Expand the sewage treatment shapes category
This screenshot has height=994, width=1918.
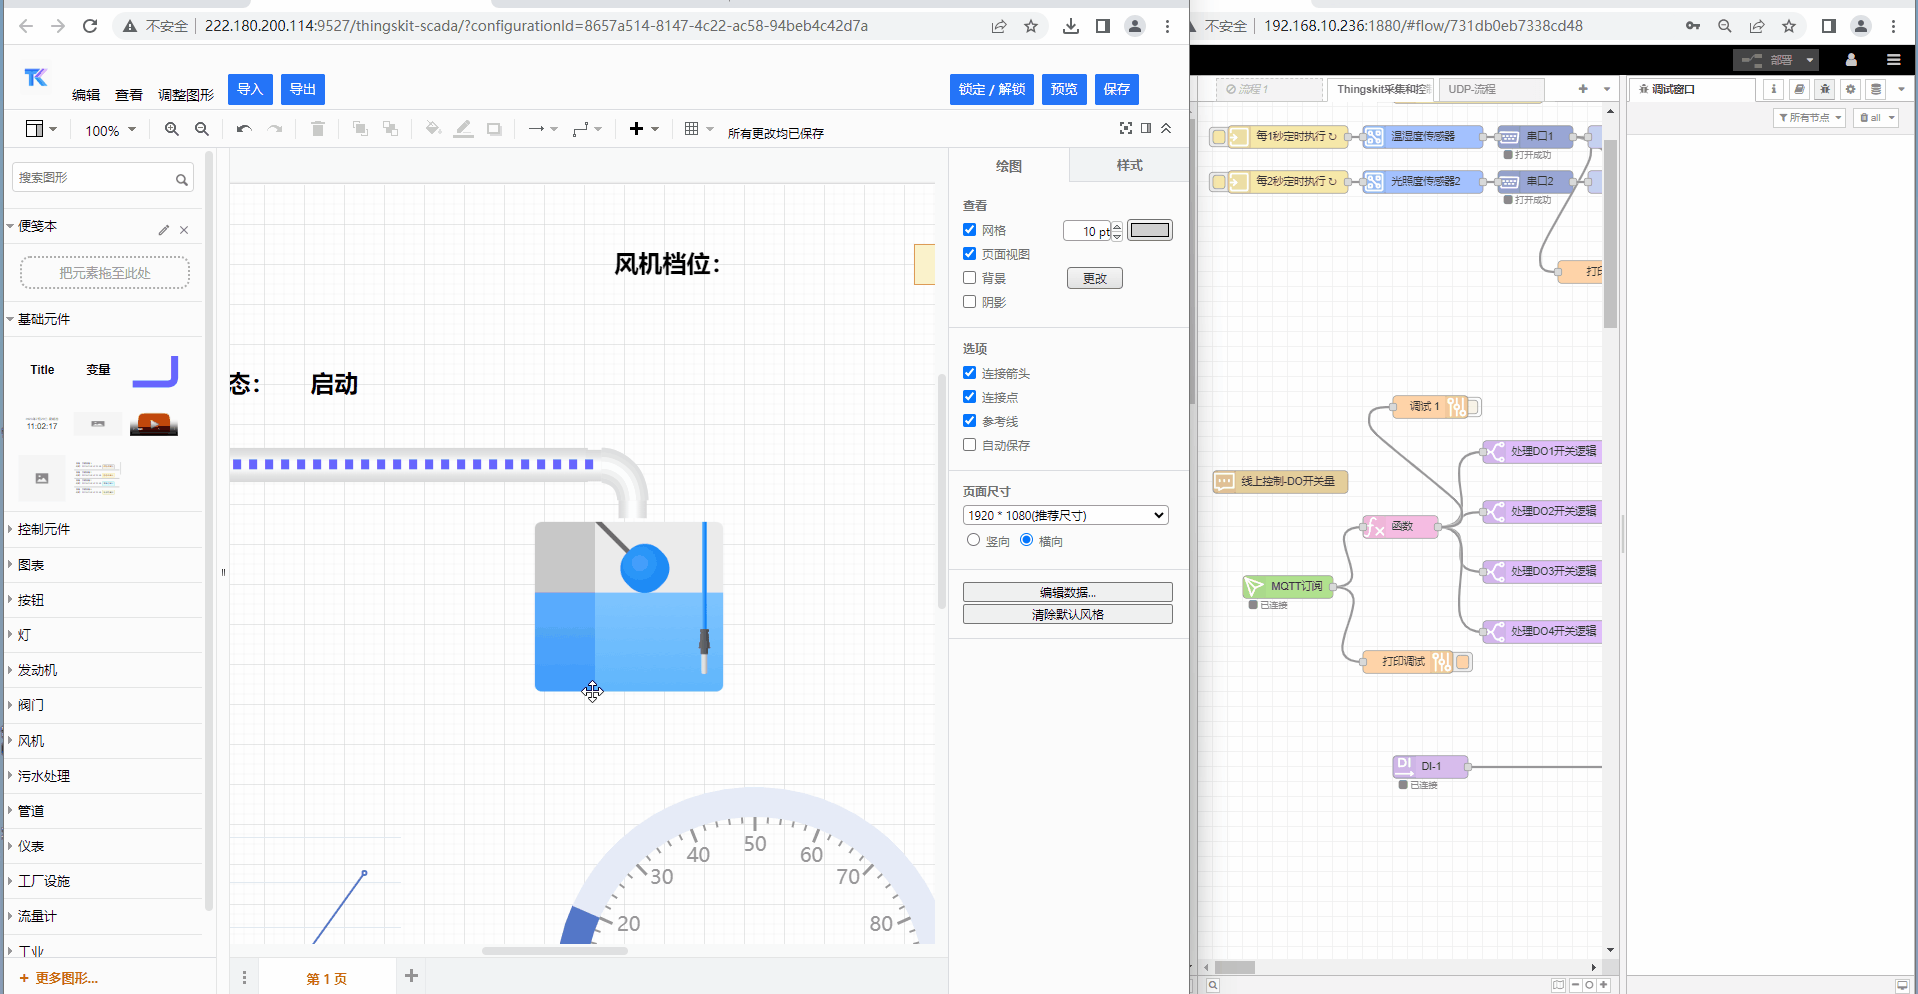point(44,776)
